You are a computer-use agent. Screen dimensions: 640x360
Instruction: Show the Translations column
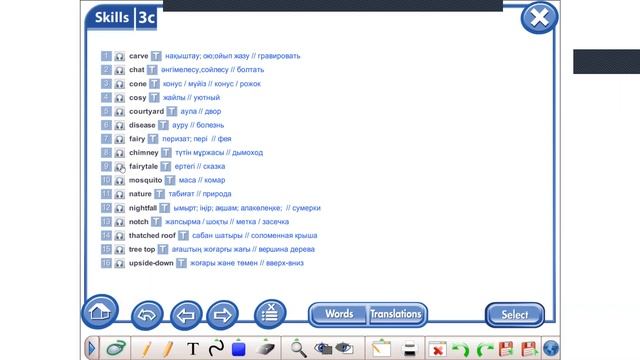[x=396, y=314]
